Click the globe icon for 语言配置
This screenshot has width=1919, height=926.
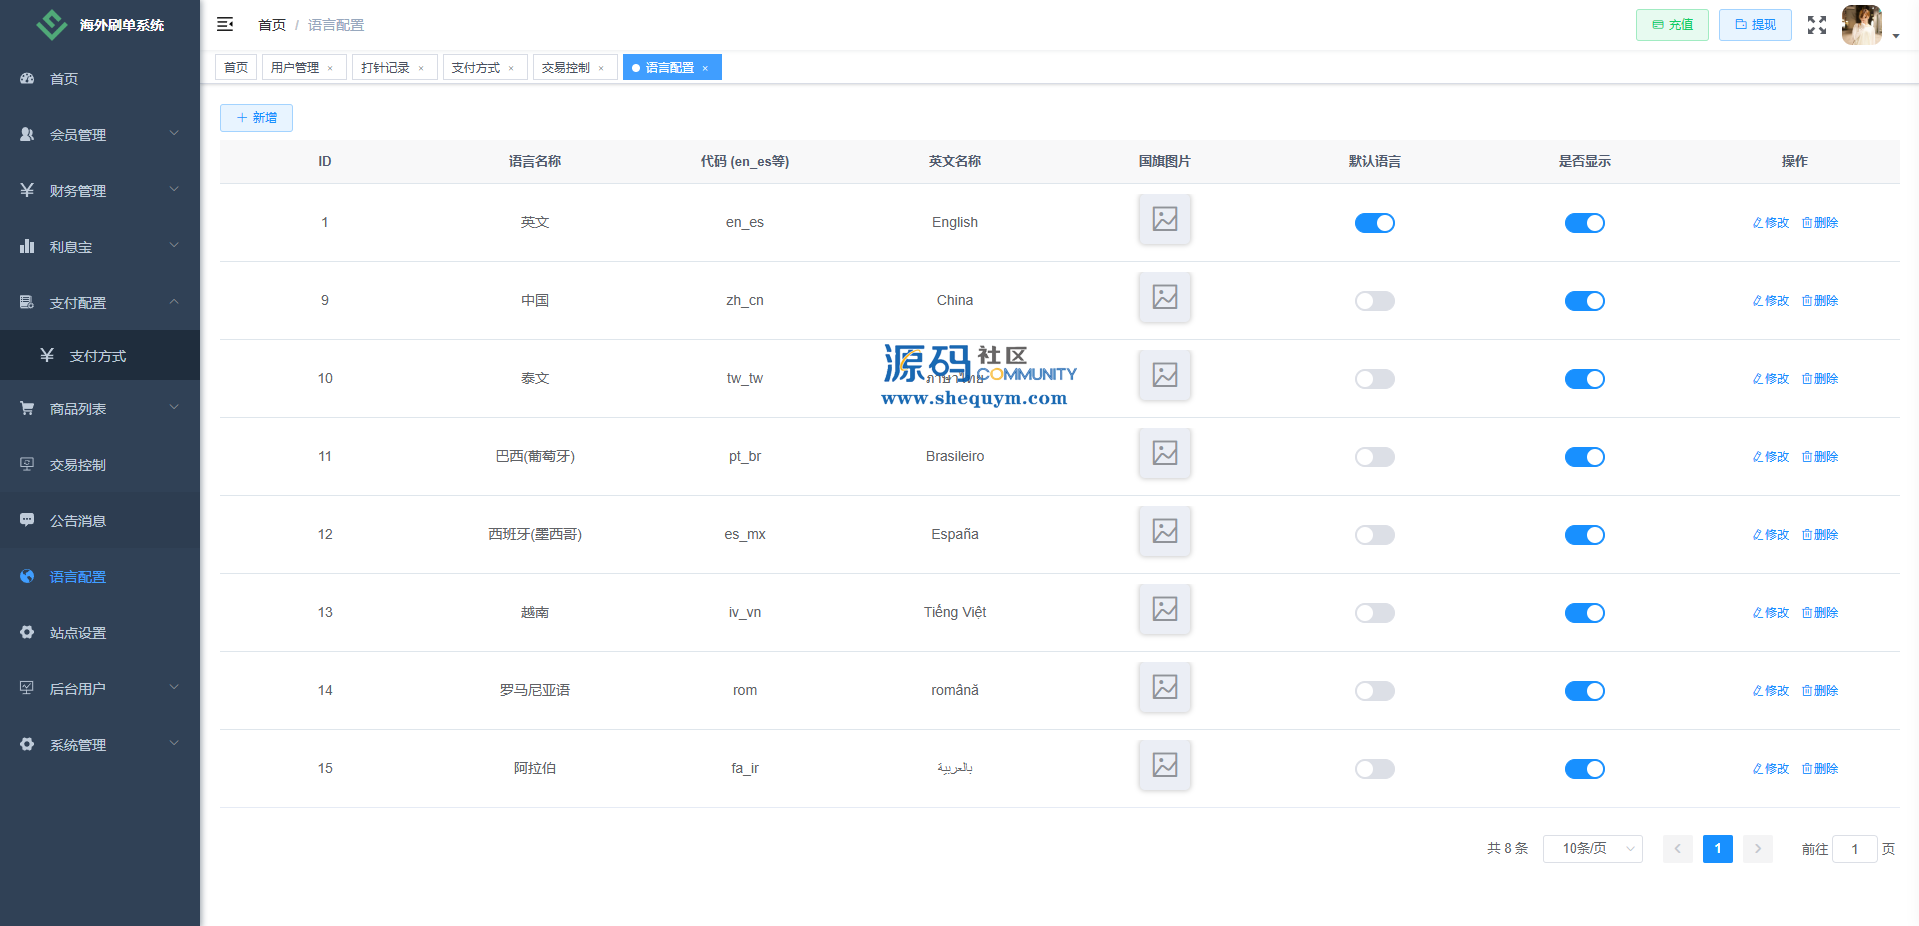[27, 577]
